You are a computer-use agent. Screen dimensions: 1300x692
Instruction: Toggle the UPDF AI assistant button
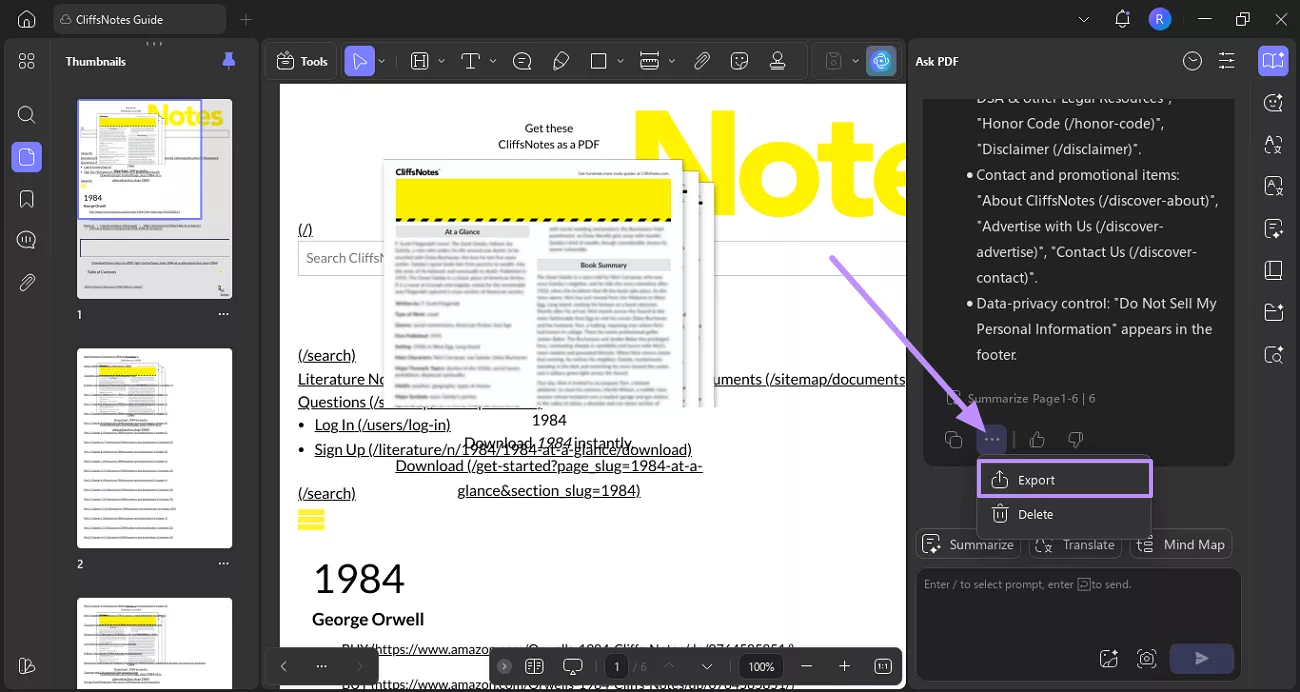881,61
